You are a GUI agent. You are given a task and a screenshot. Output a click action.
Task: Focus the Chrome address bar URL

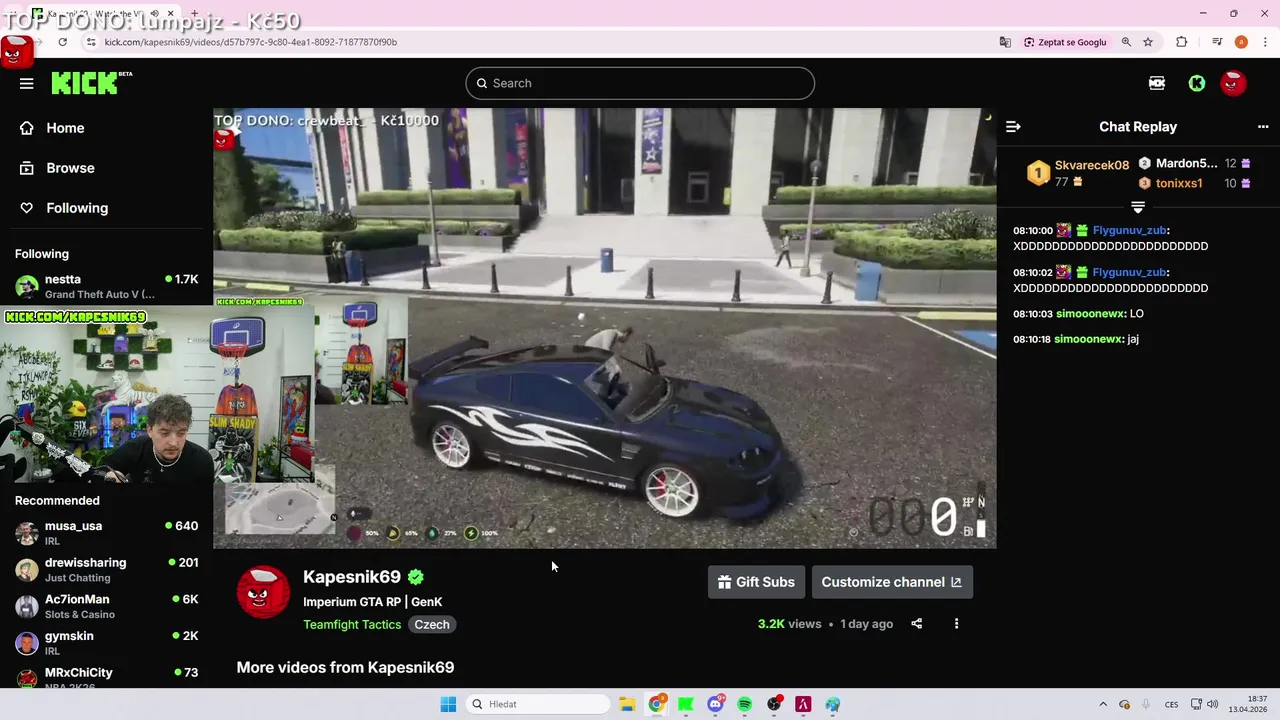(250, 42)
